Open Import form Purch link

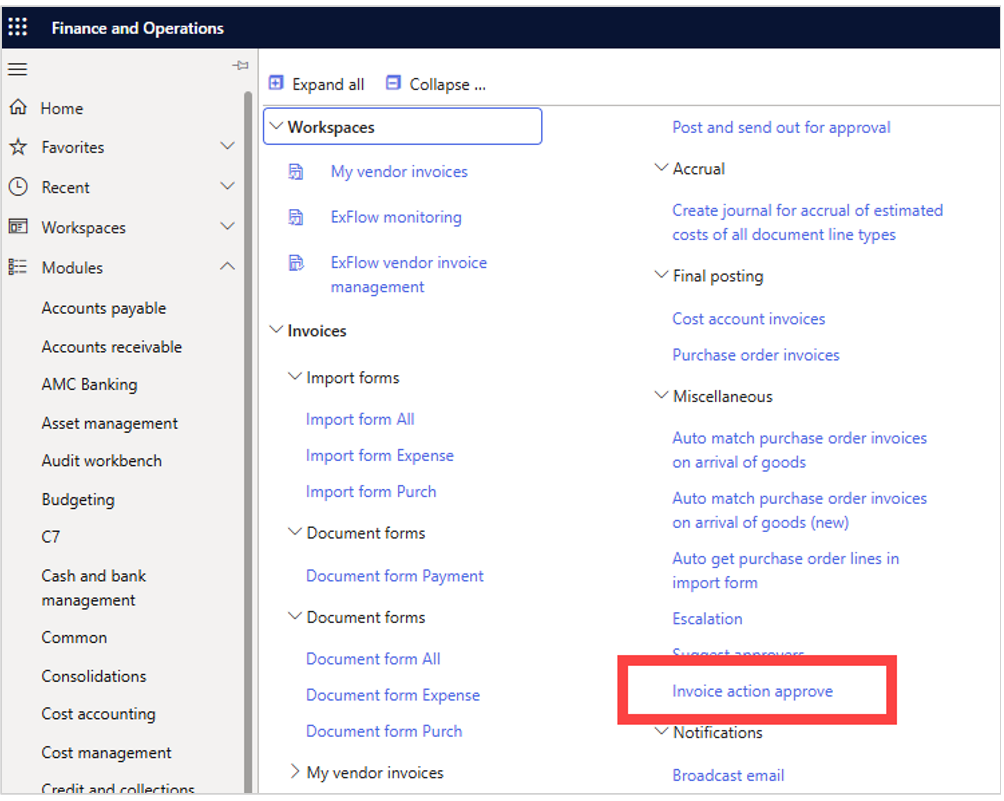371,491
